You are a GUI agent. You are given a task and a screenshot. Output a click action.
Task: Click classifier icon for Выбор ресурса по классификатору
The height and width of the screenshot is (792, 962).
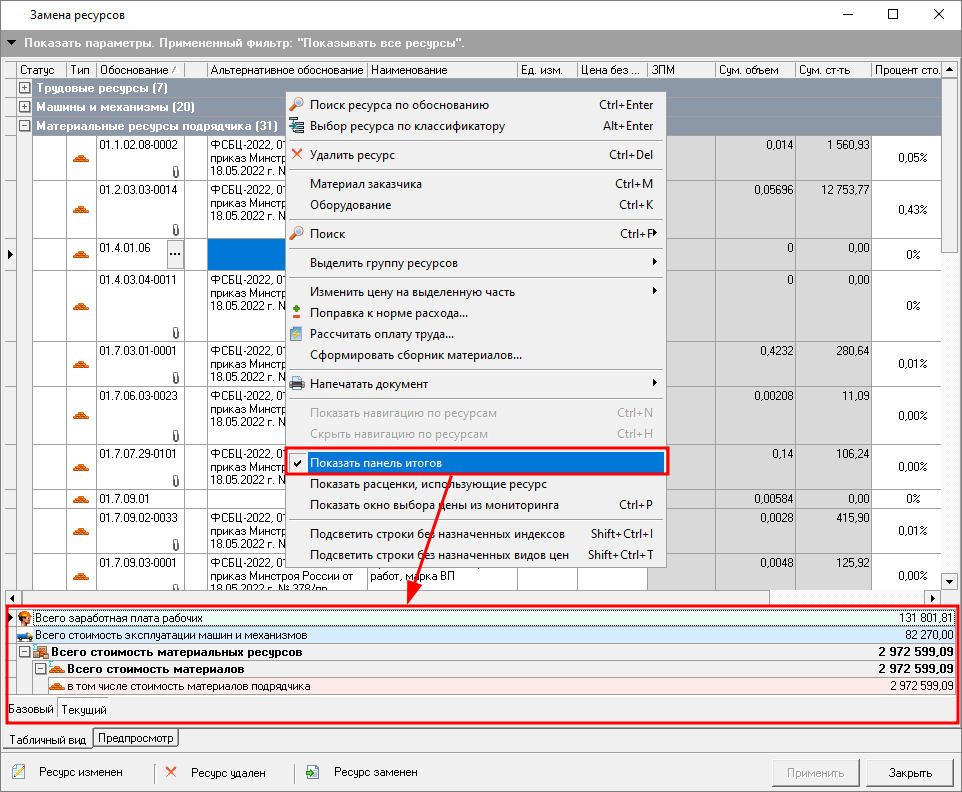click(296, 126)
